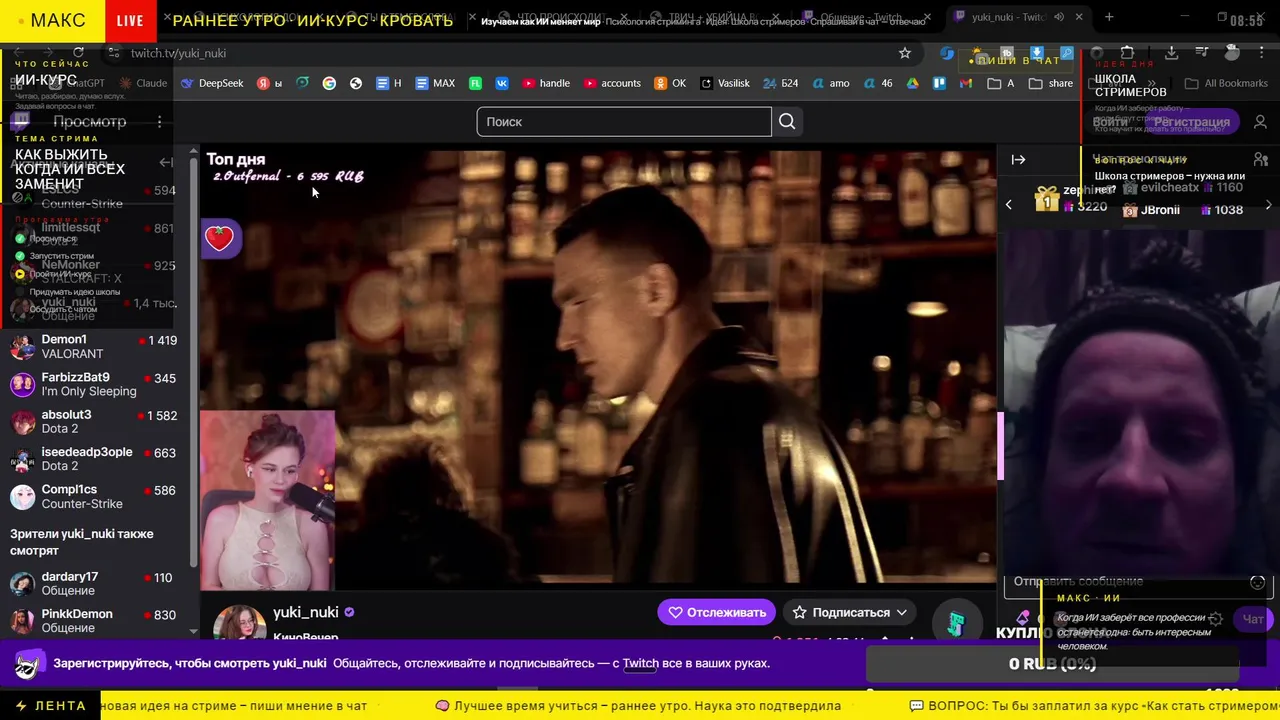
Task: Switch to the Общение - Twitch tab
Action: 868,17
